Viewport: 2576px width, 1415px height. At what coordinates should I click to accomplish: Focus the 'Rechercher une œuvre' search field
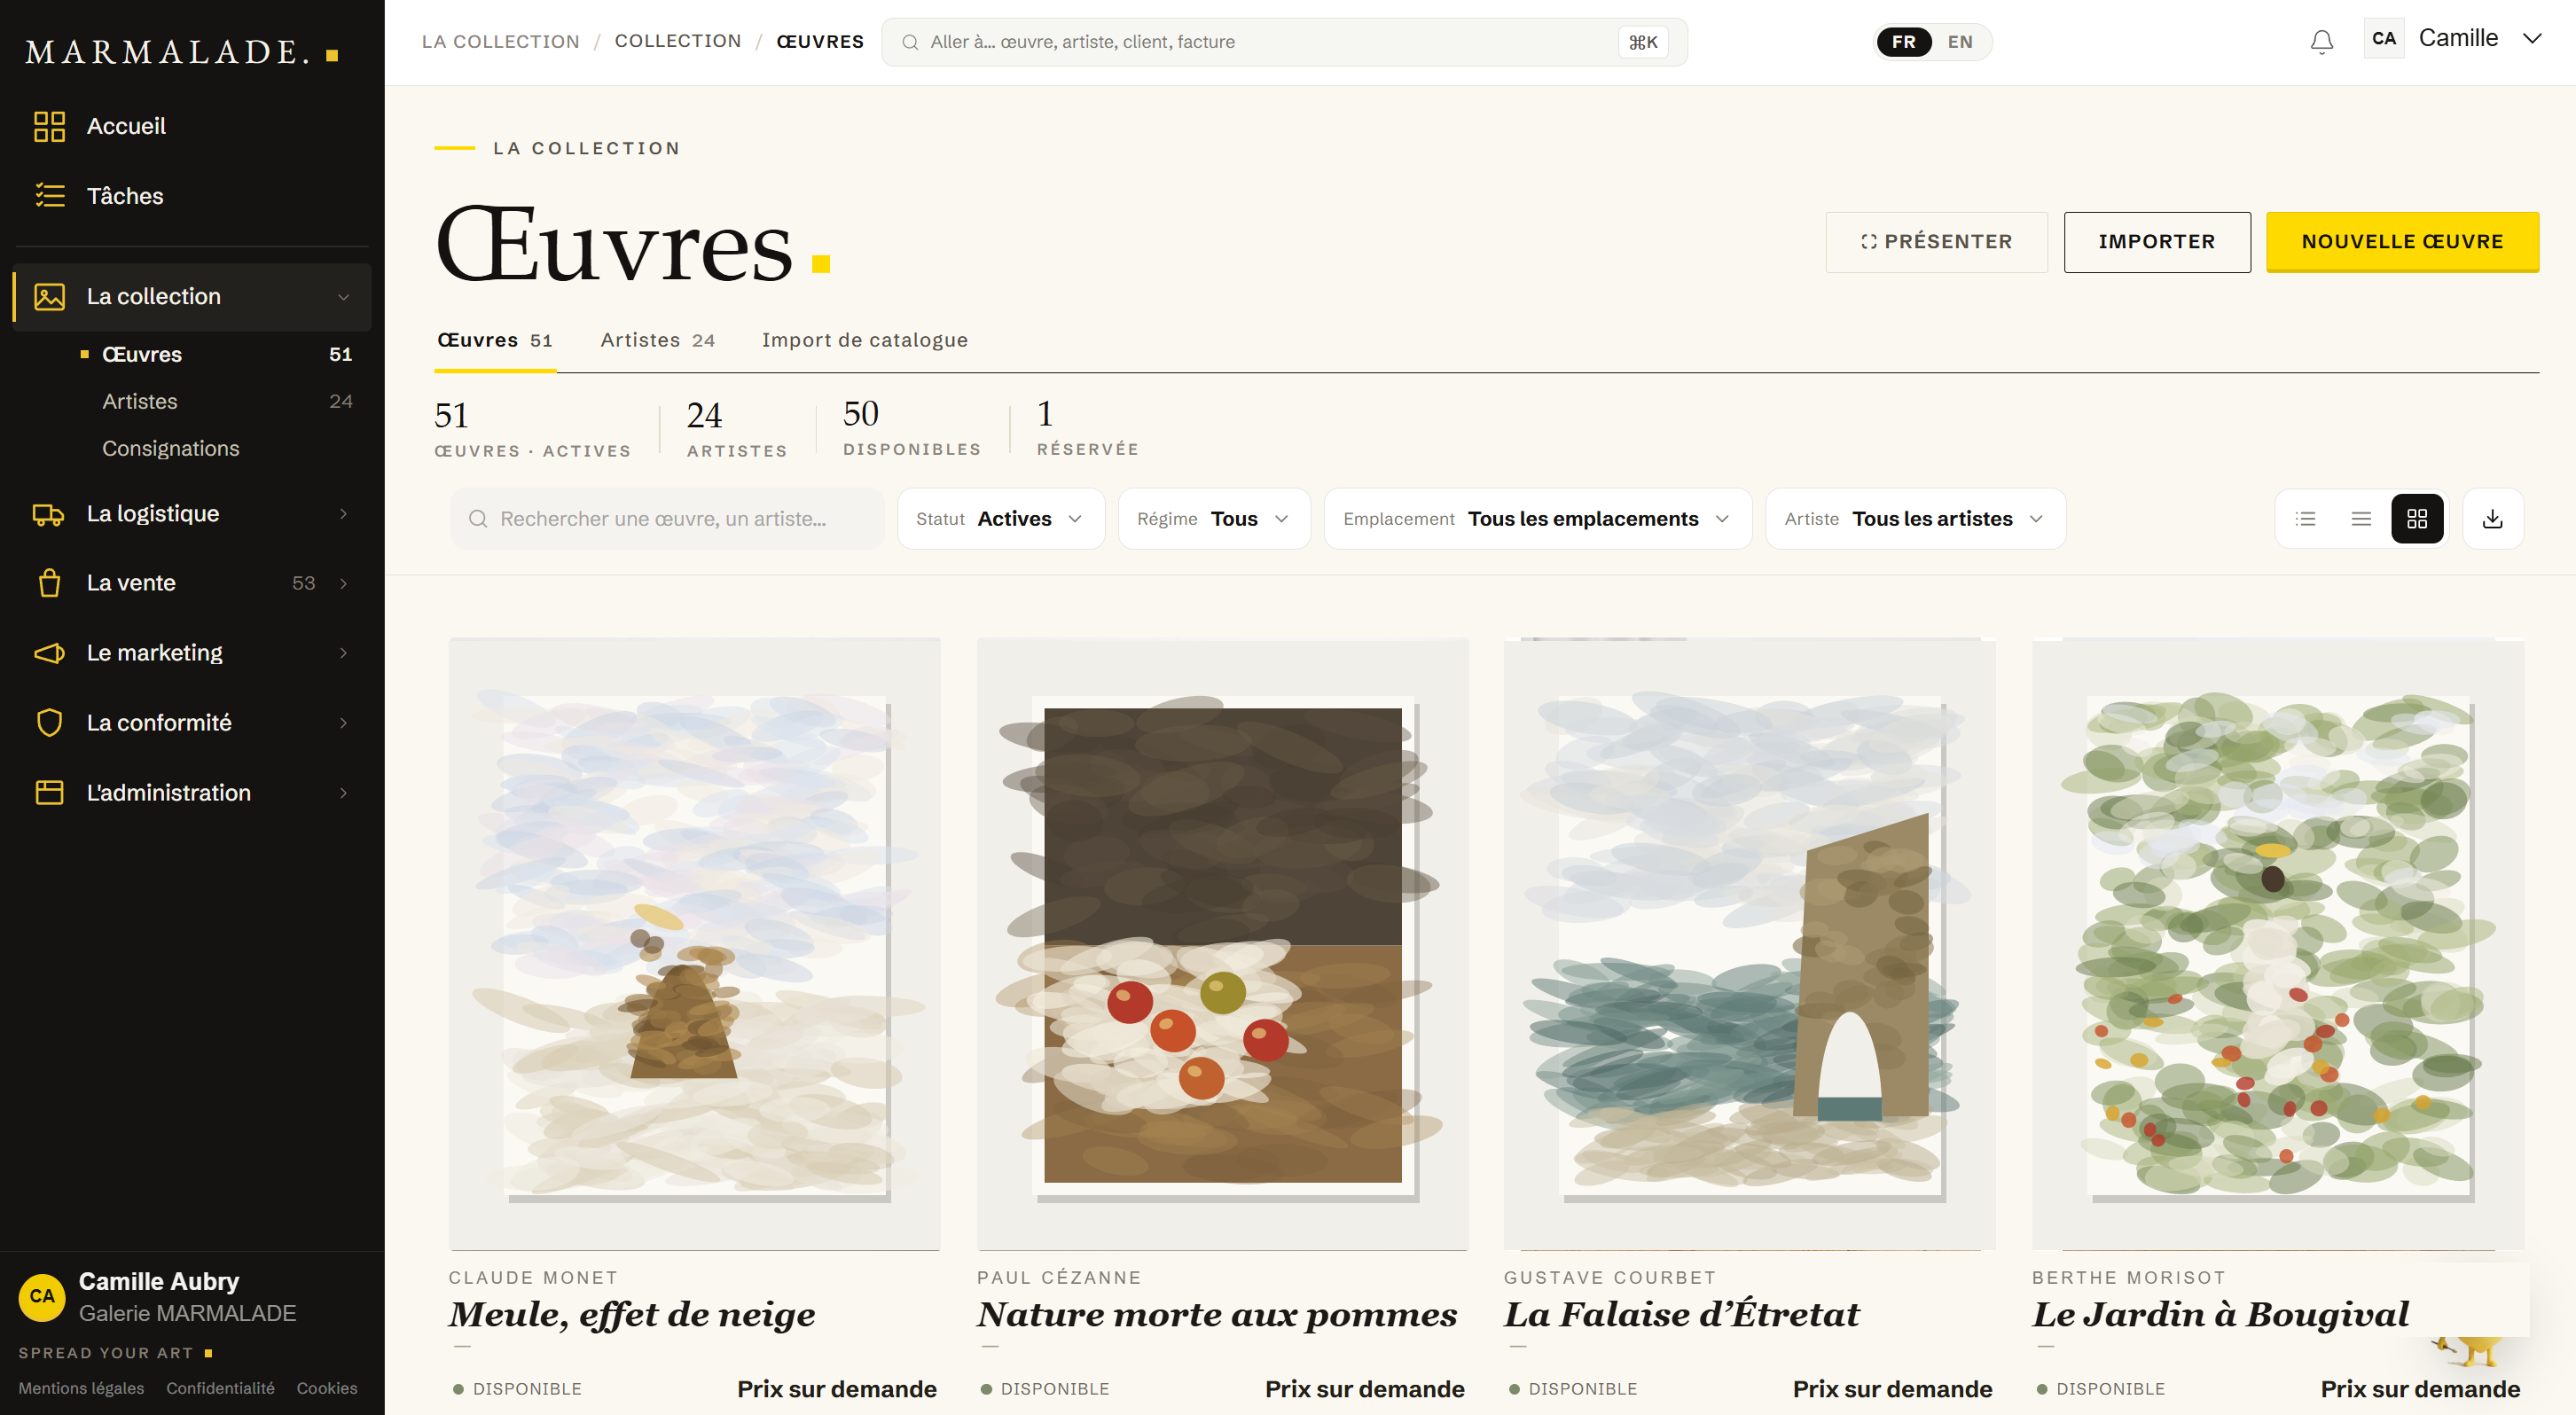click(667, 518)
